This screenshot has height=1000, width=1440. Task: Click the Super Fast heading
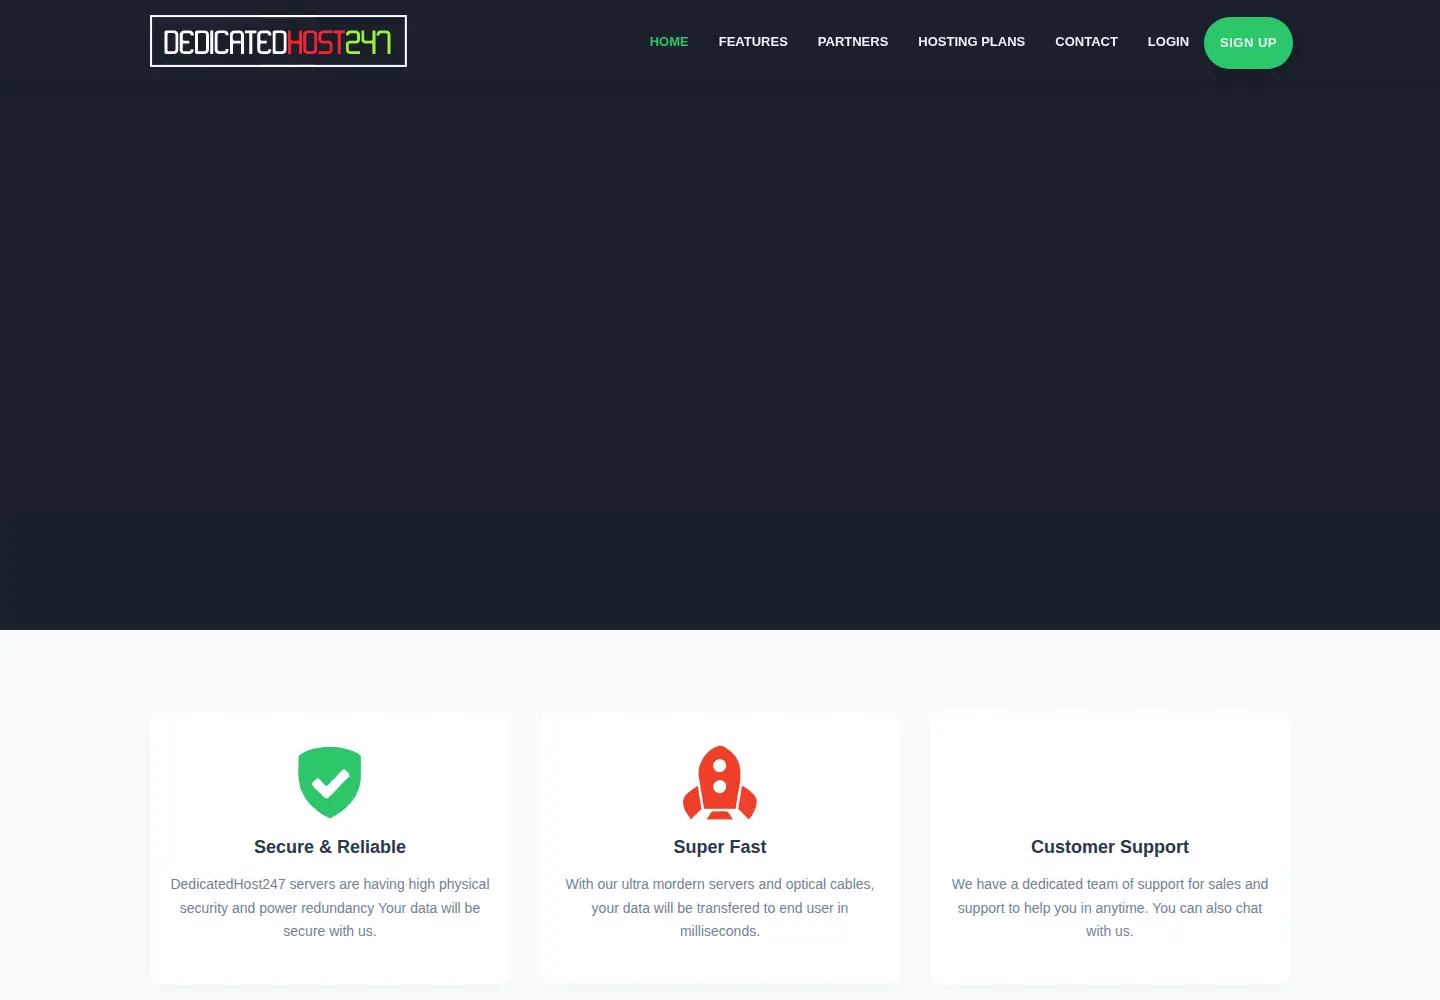click(x=720, y=847)
